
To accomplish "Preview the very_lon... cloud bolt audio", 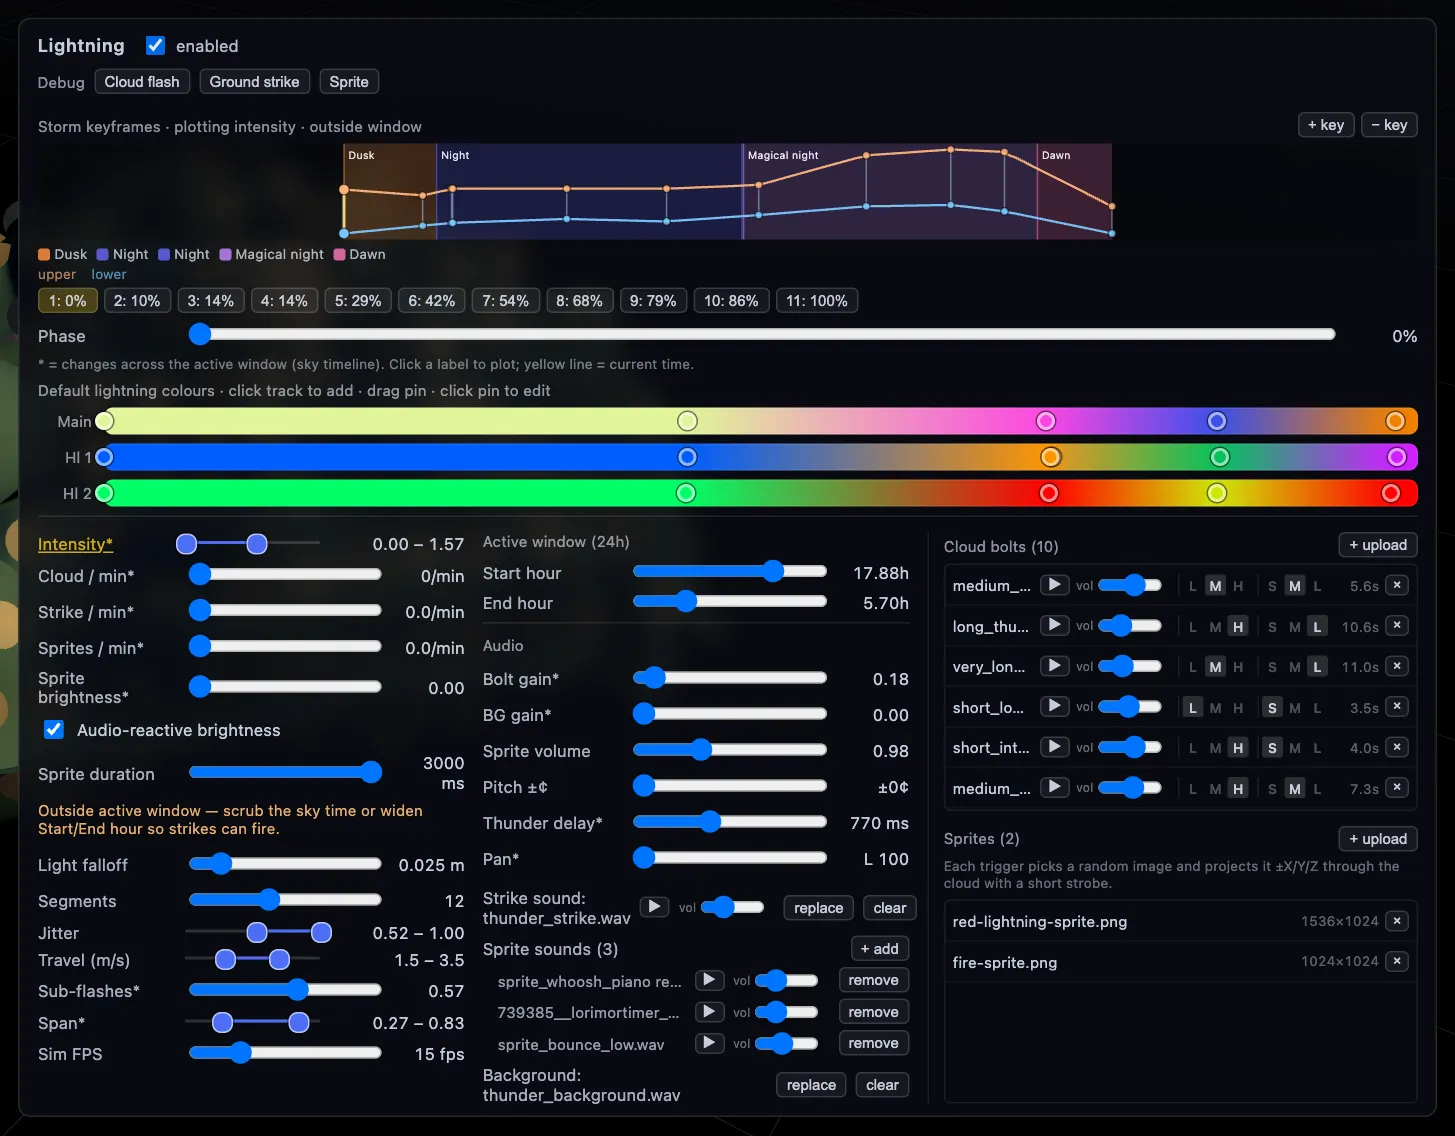I will click(1054, 666).
